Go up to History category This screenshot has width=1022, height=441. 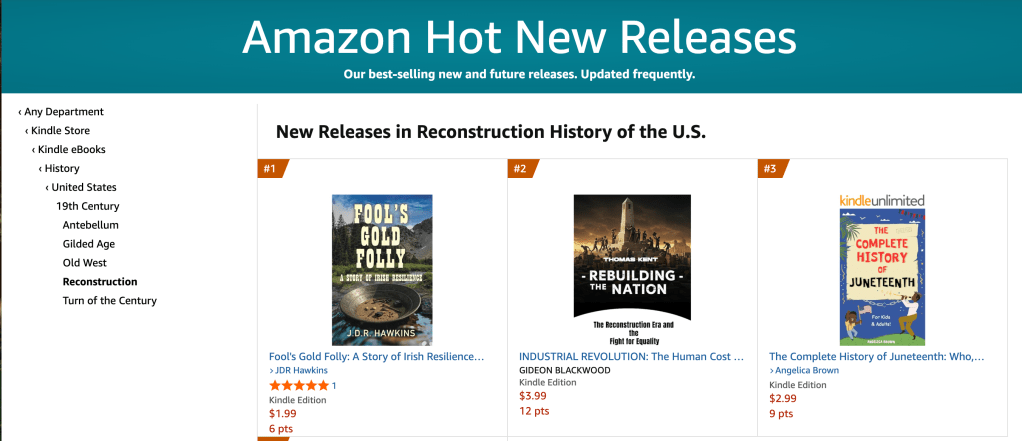(61, 169)
